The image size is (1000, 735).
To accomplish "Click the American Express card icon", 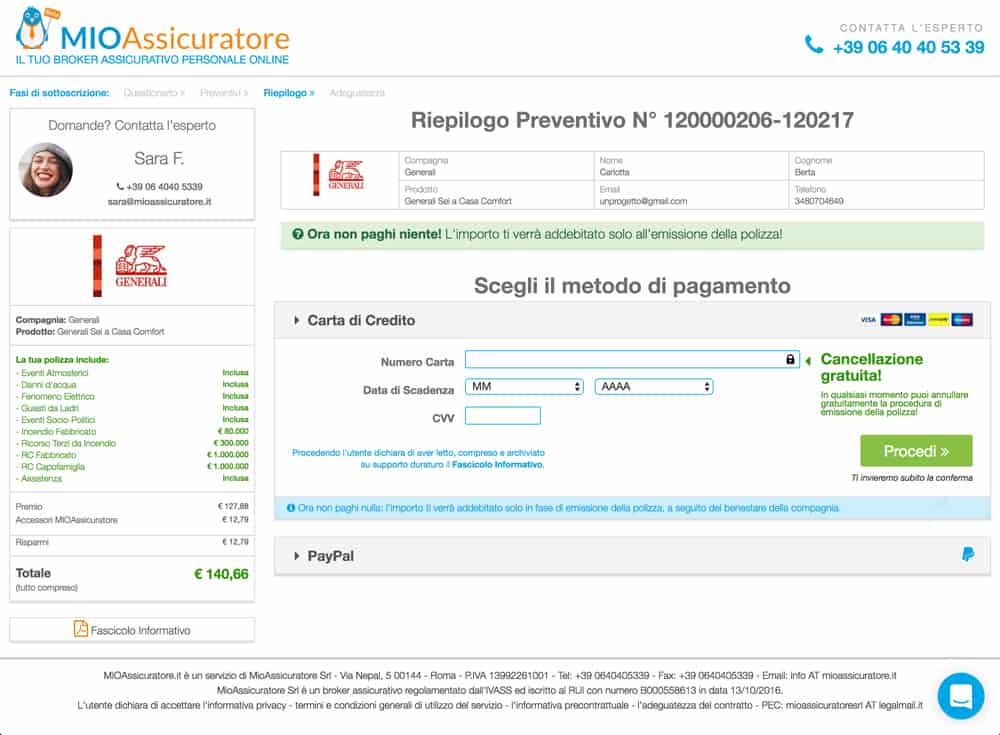I will 915,319.
